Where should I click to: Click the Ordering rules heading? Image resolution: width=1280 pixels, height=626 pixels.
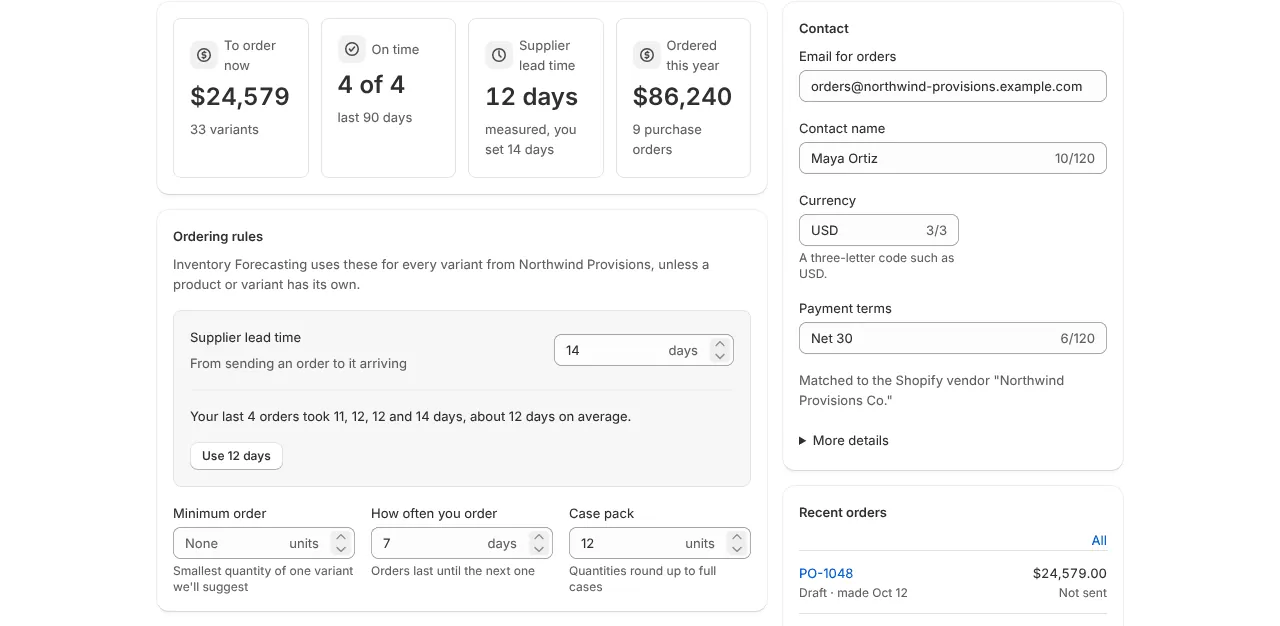point(218,237)
